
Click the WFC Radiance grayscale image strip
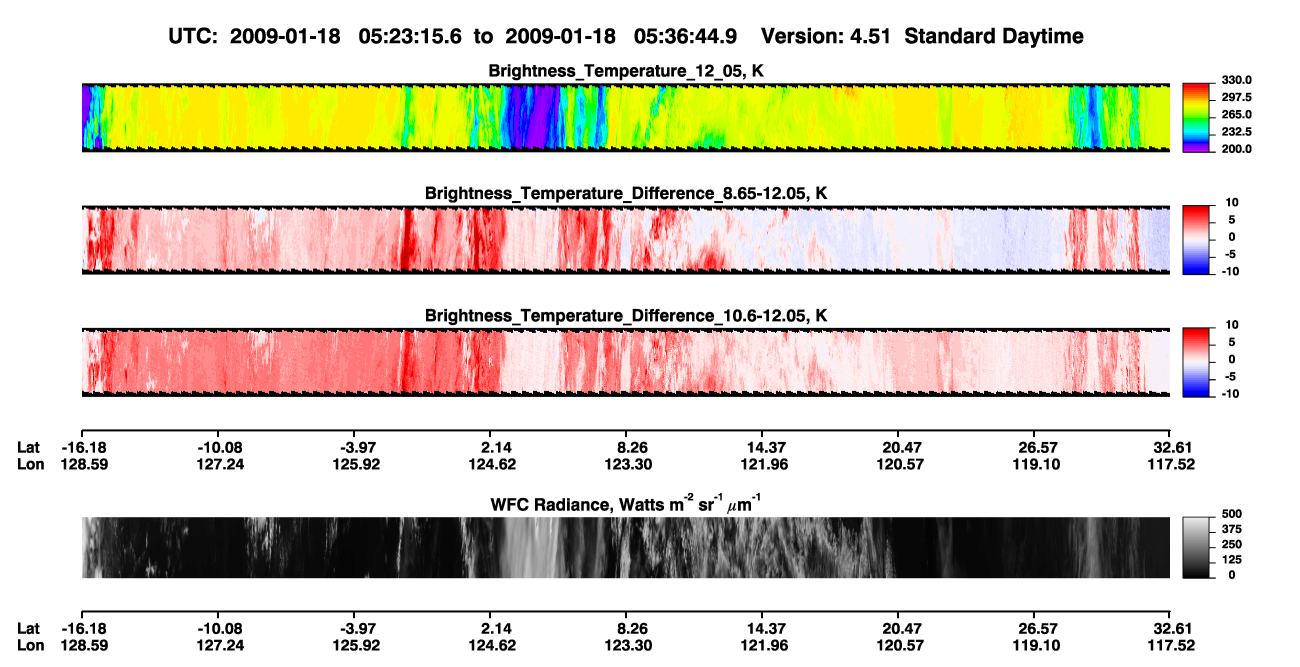click(625, 547)
